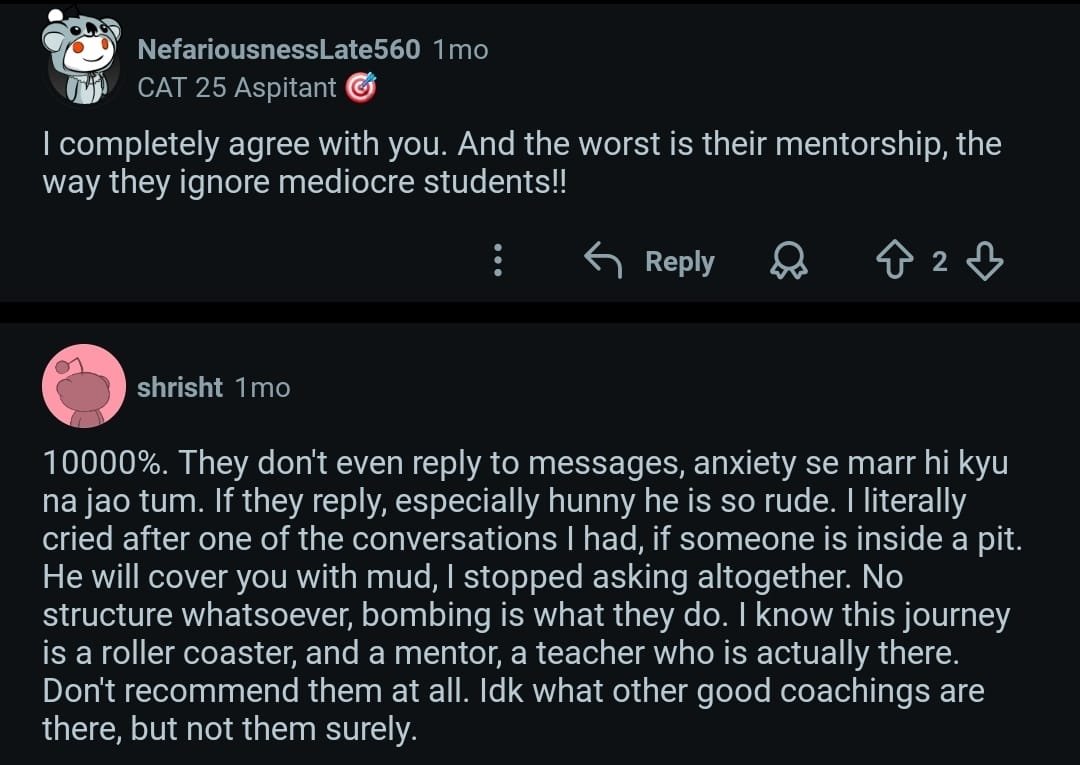Click the dark divider between the two comments
1080x765 pixels.
tap(540, 312)
